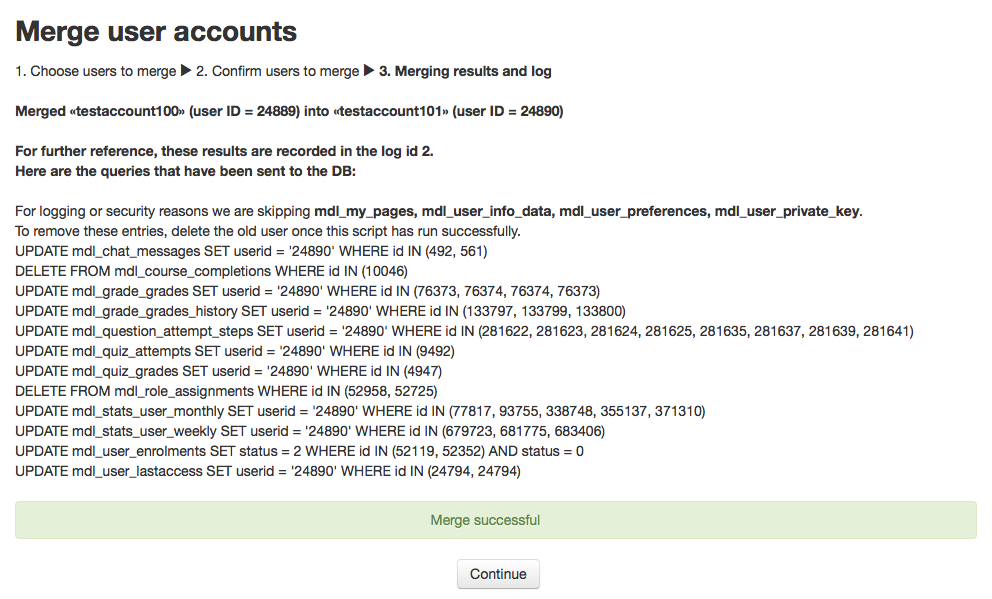Click the arrow between steps 1 and 2
Screen dimensions: 992x599
[186, 70]
